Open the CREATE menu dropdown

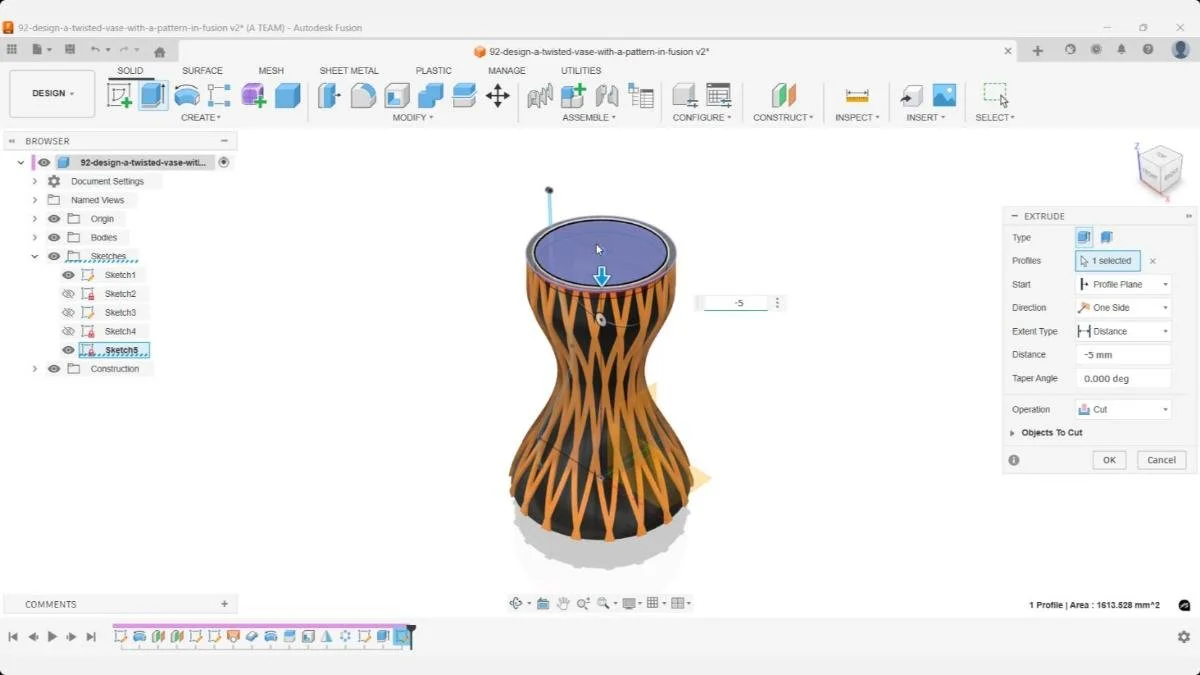pyautogui.click(x=201, y=117)
